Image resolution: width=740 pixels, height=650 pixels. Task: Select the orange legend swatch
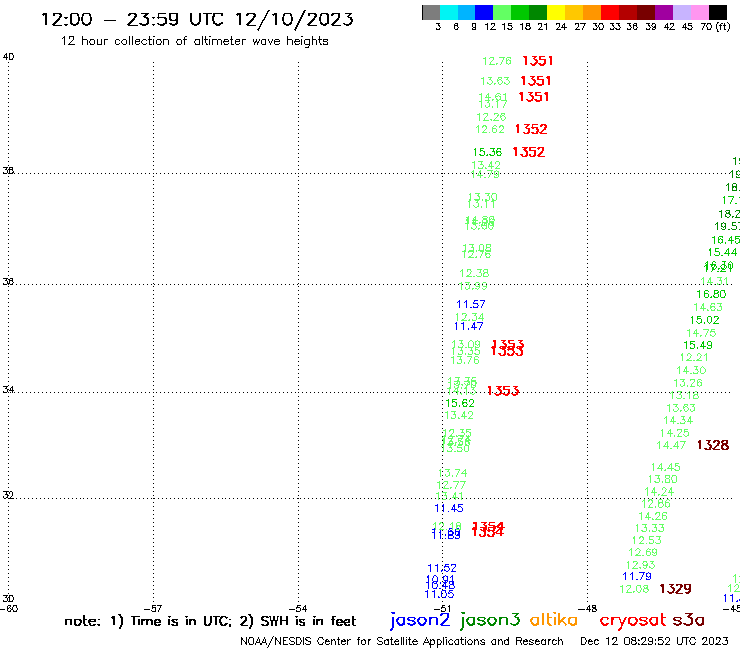tap(592, 12)
